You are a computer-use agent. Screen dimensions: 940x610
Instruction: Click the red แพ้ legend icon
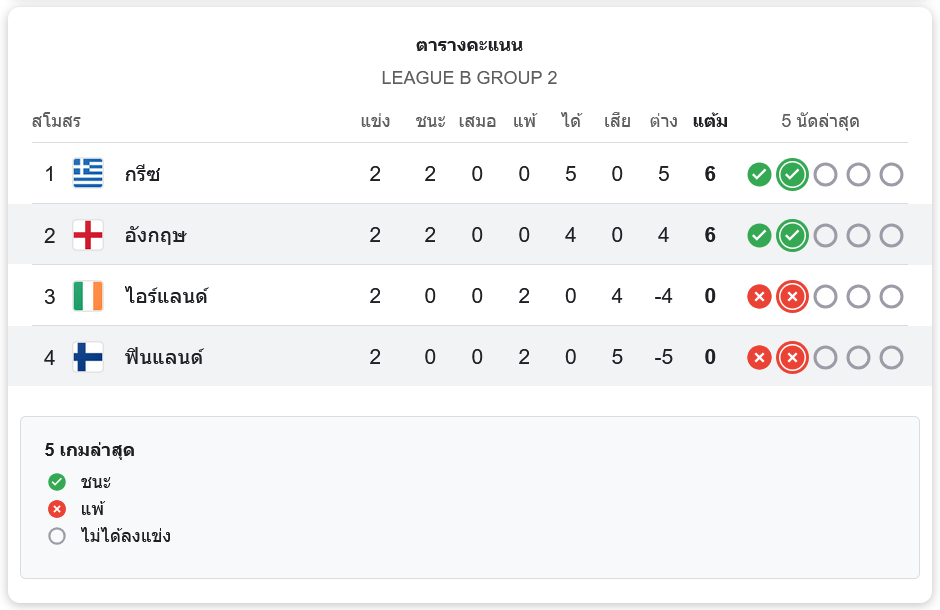click(x=57, y=509)
